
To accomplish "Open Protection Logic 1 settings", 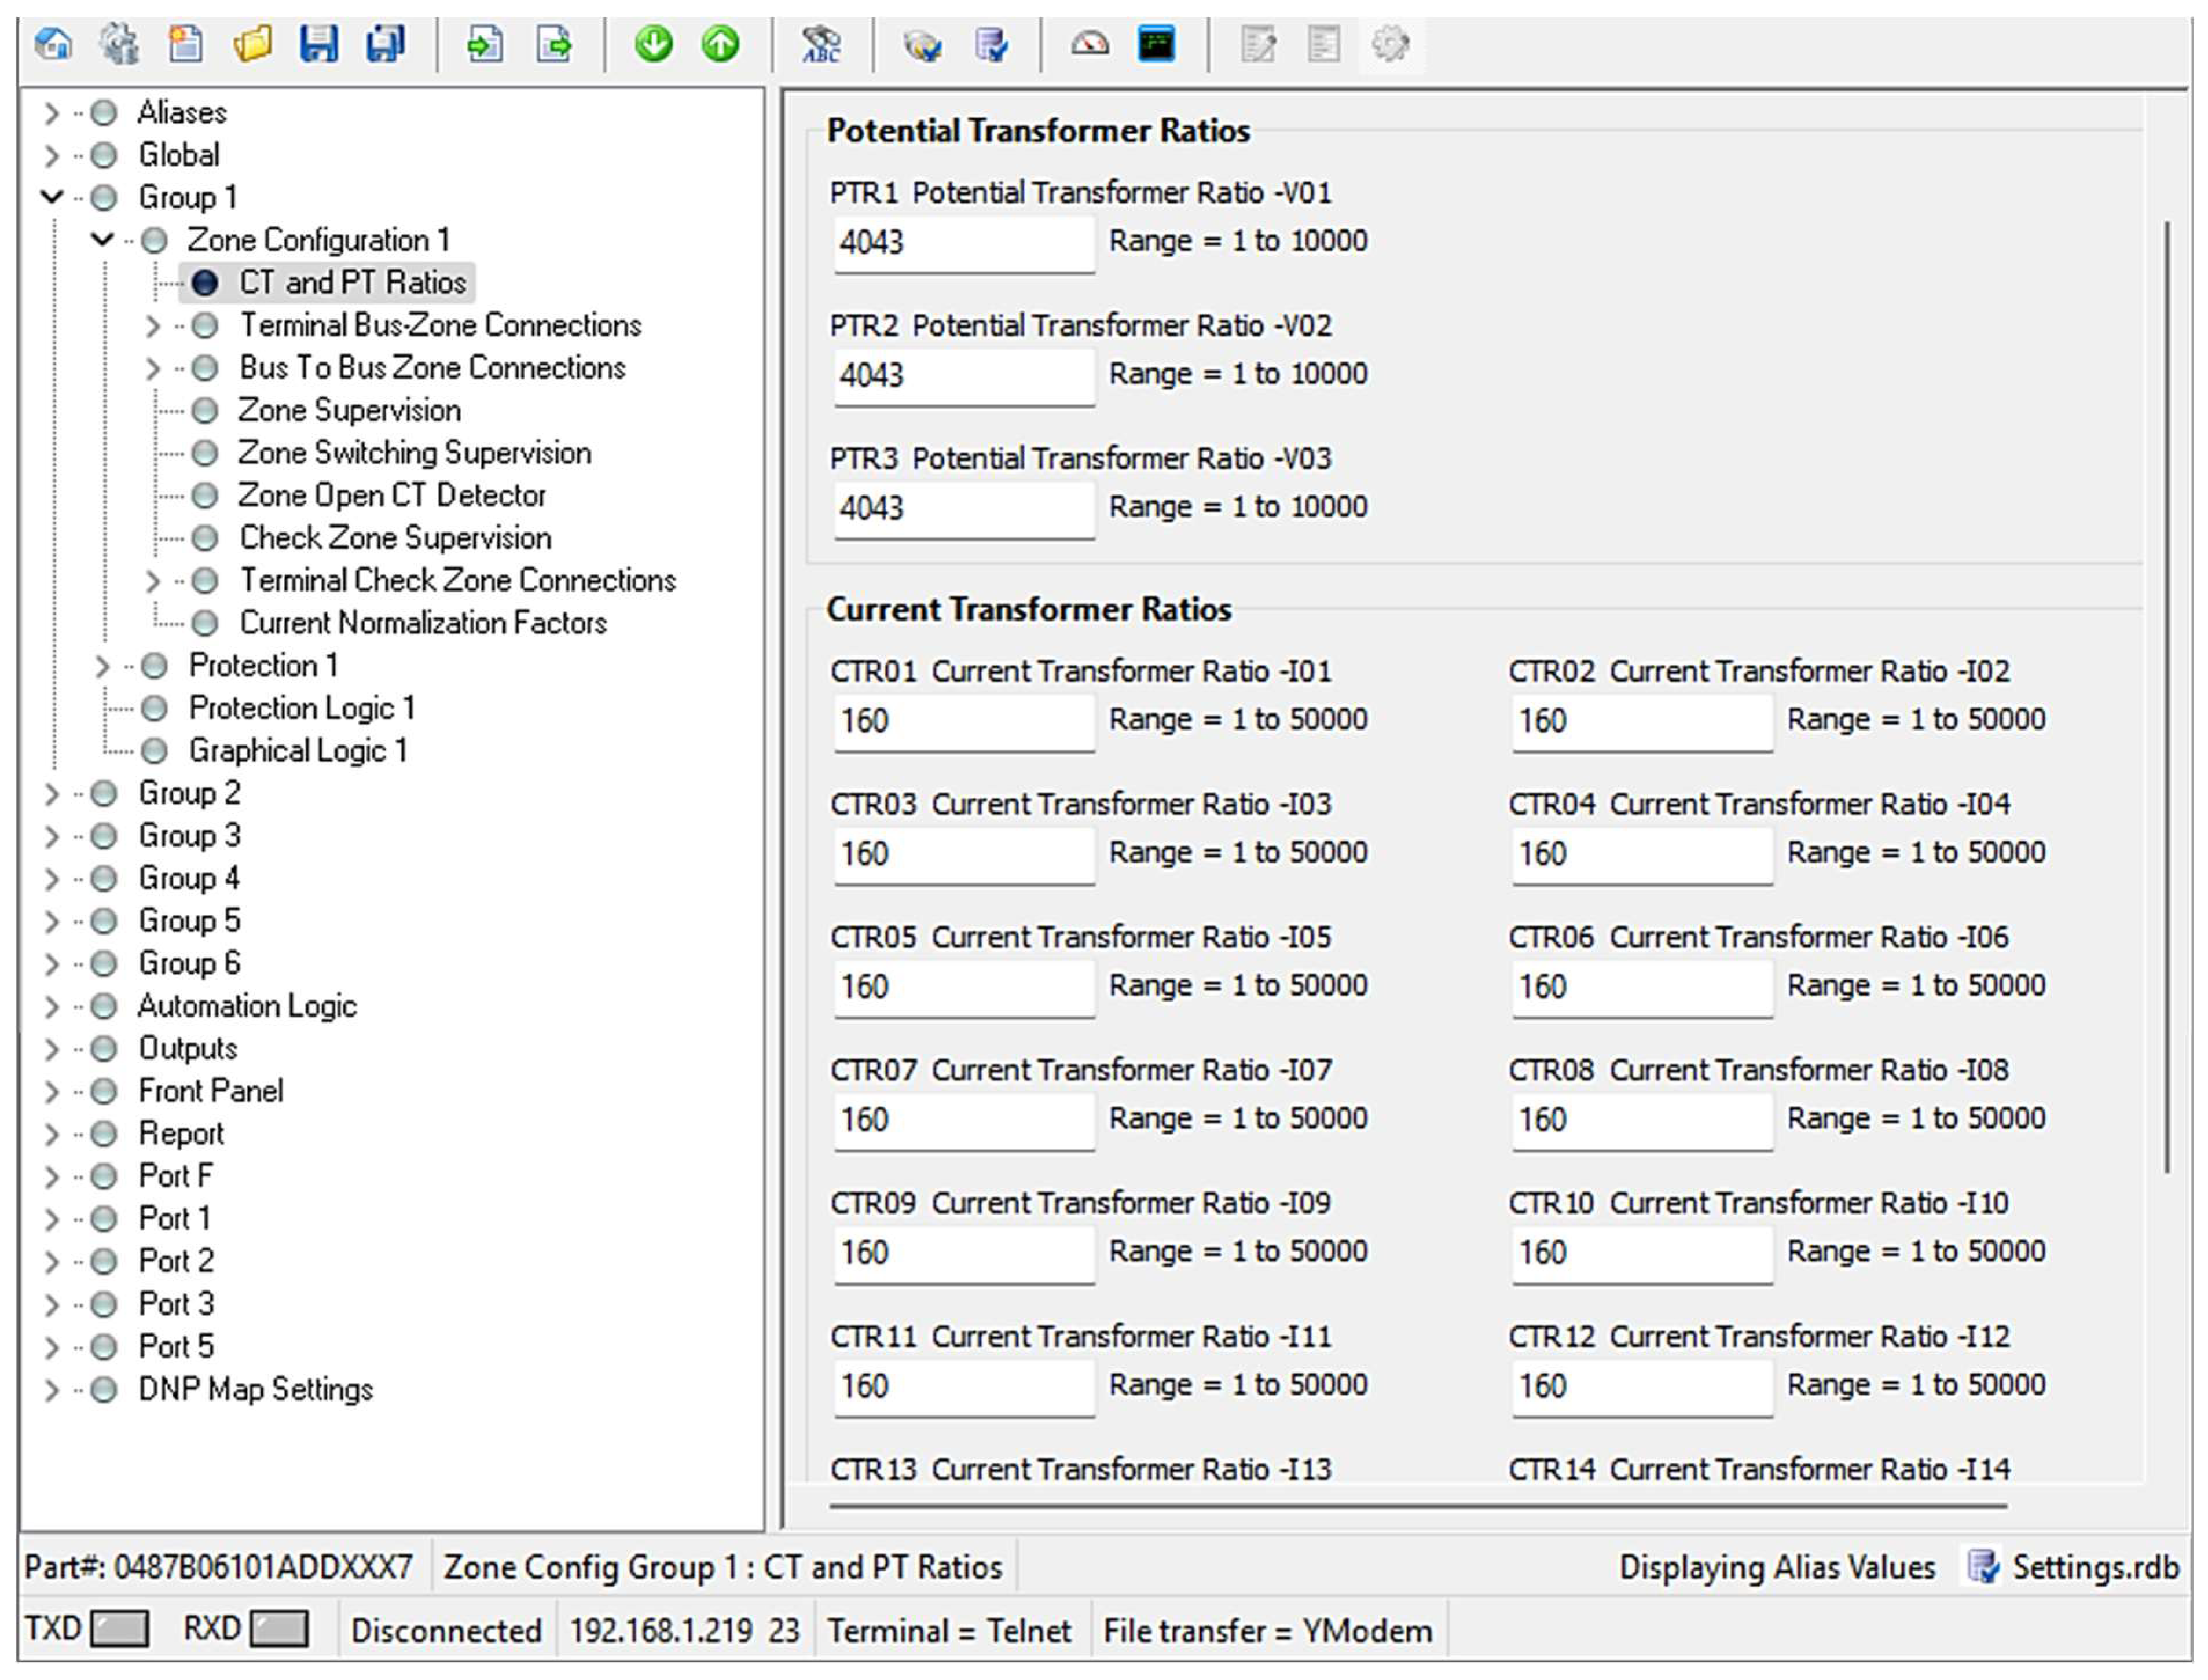I will pos(301,709).
